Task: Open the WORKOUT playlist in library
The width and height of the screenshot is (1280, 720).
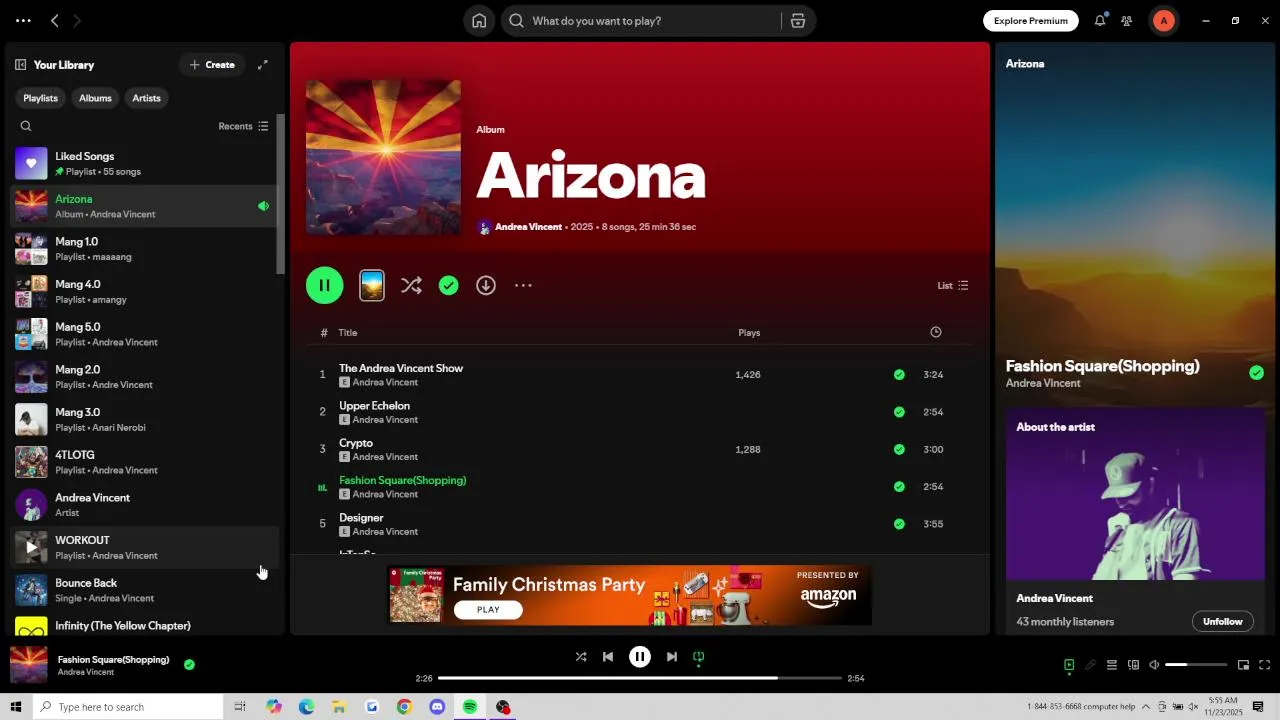Action: coord(143,548)
